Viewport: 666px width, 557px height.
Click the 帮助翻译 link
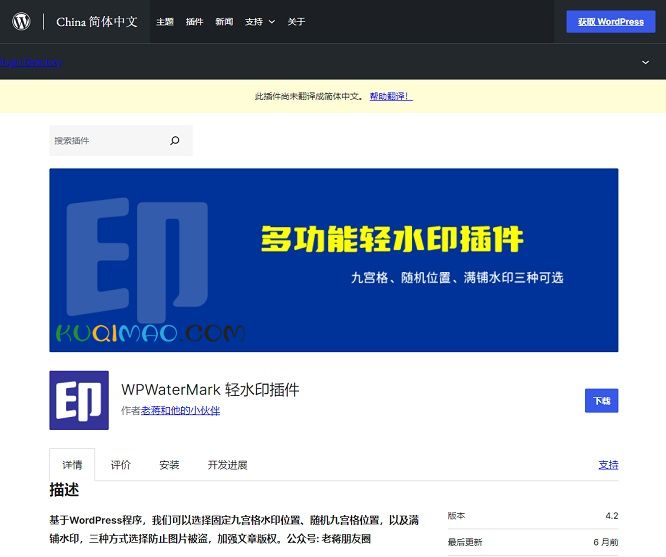click(x=391, y=96)
